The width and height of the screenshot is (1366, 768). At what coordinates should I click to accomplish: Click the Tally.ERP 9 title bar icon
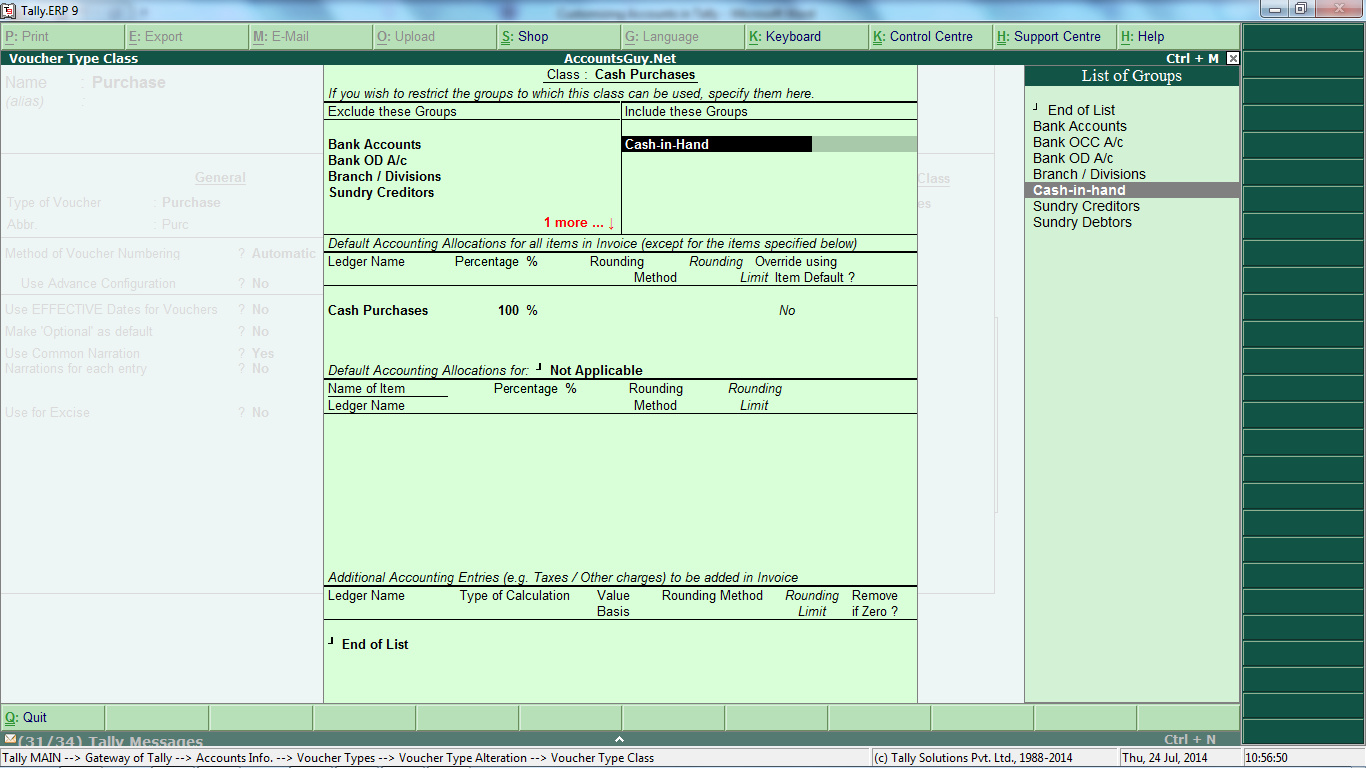coord(9,10)
